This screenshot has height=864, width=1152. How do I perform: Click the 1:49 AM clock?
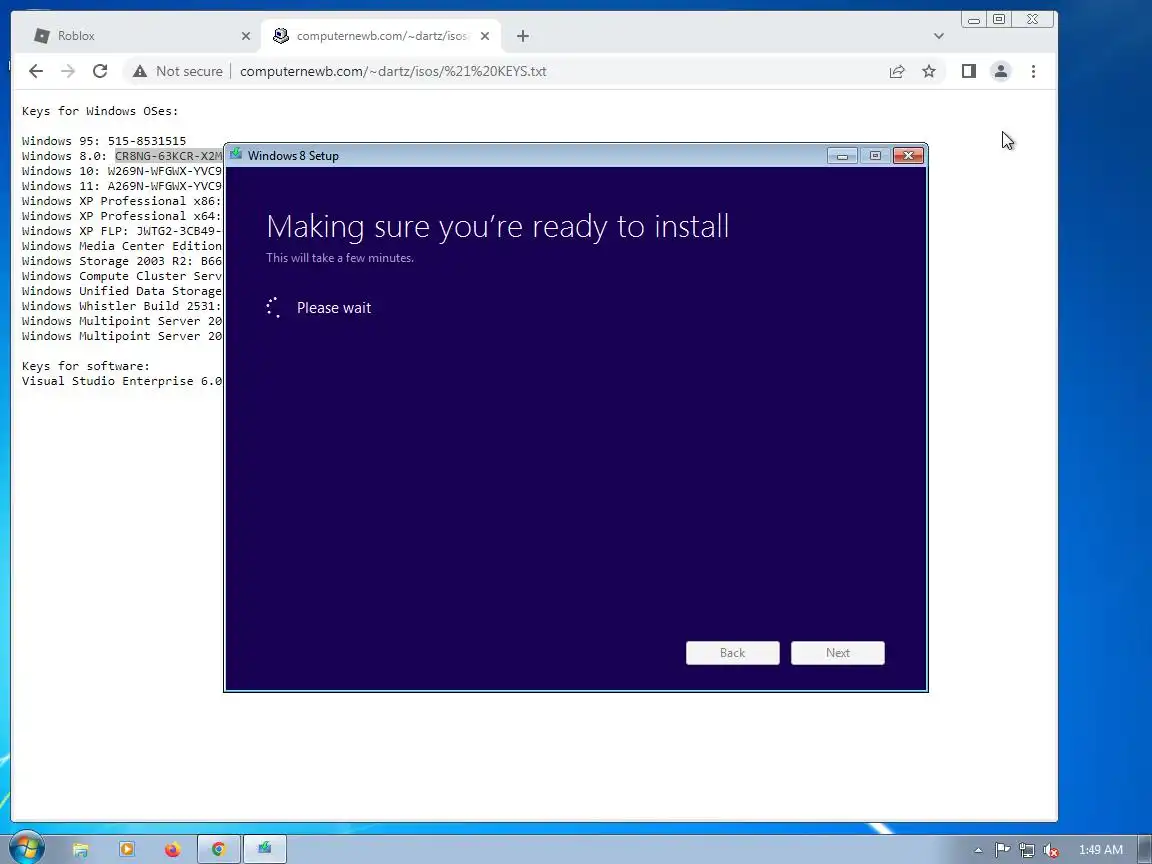coord(1100,850)
